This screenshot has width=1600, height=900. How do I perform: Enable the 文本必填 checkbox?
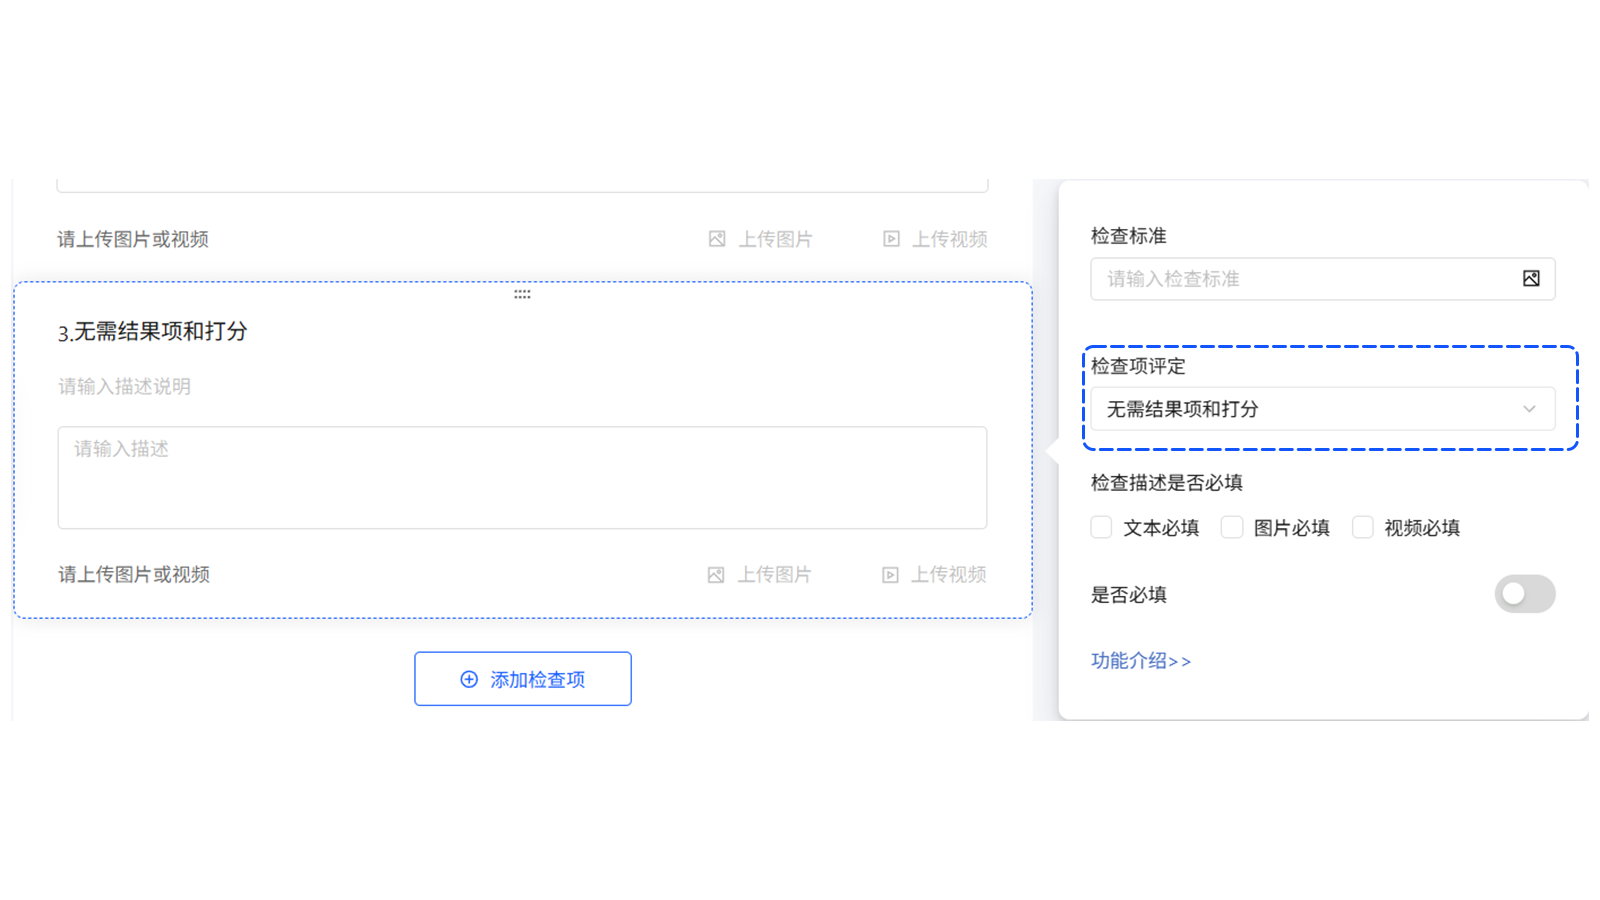pyautogui.click(x=1100, y=527)
